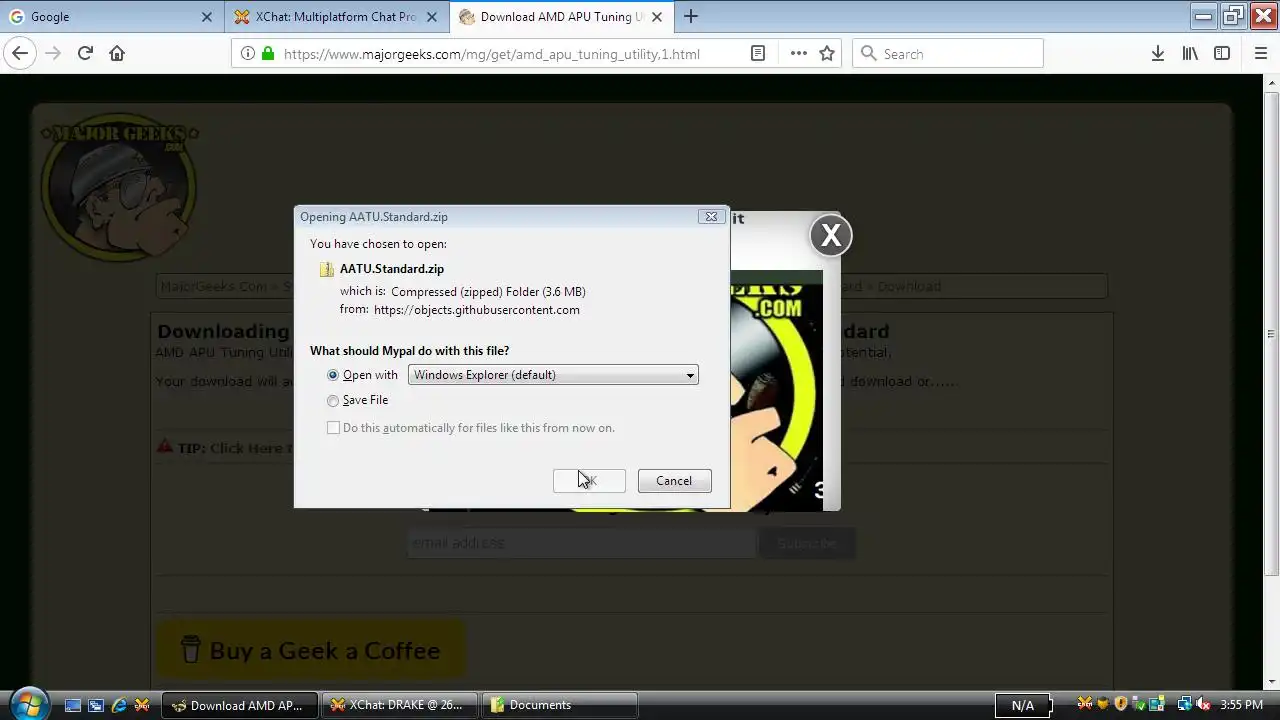Click the MajorGeeks logo on page
The width and height of the screenshot is (1280, 720).
(119, 189)
